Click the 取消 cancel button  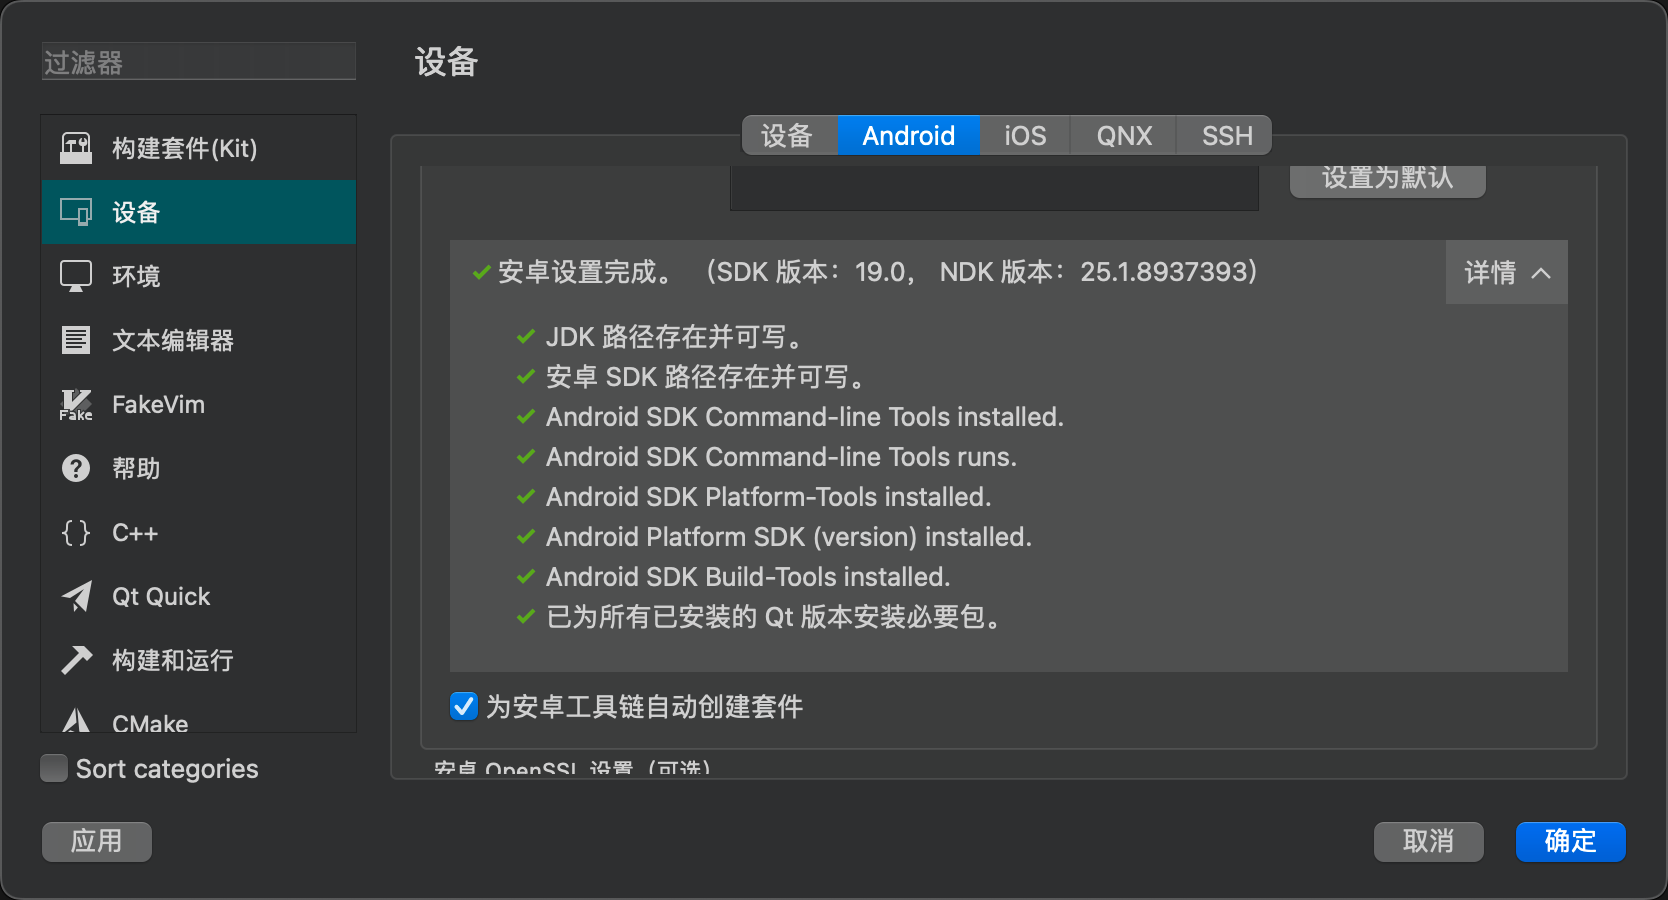pyautogui.click(x=1428, y=841)
